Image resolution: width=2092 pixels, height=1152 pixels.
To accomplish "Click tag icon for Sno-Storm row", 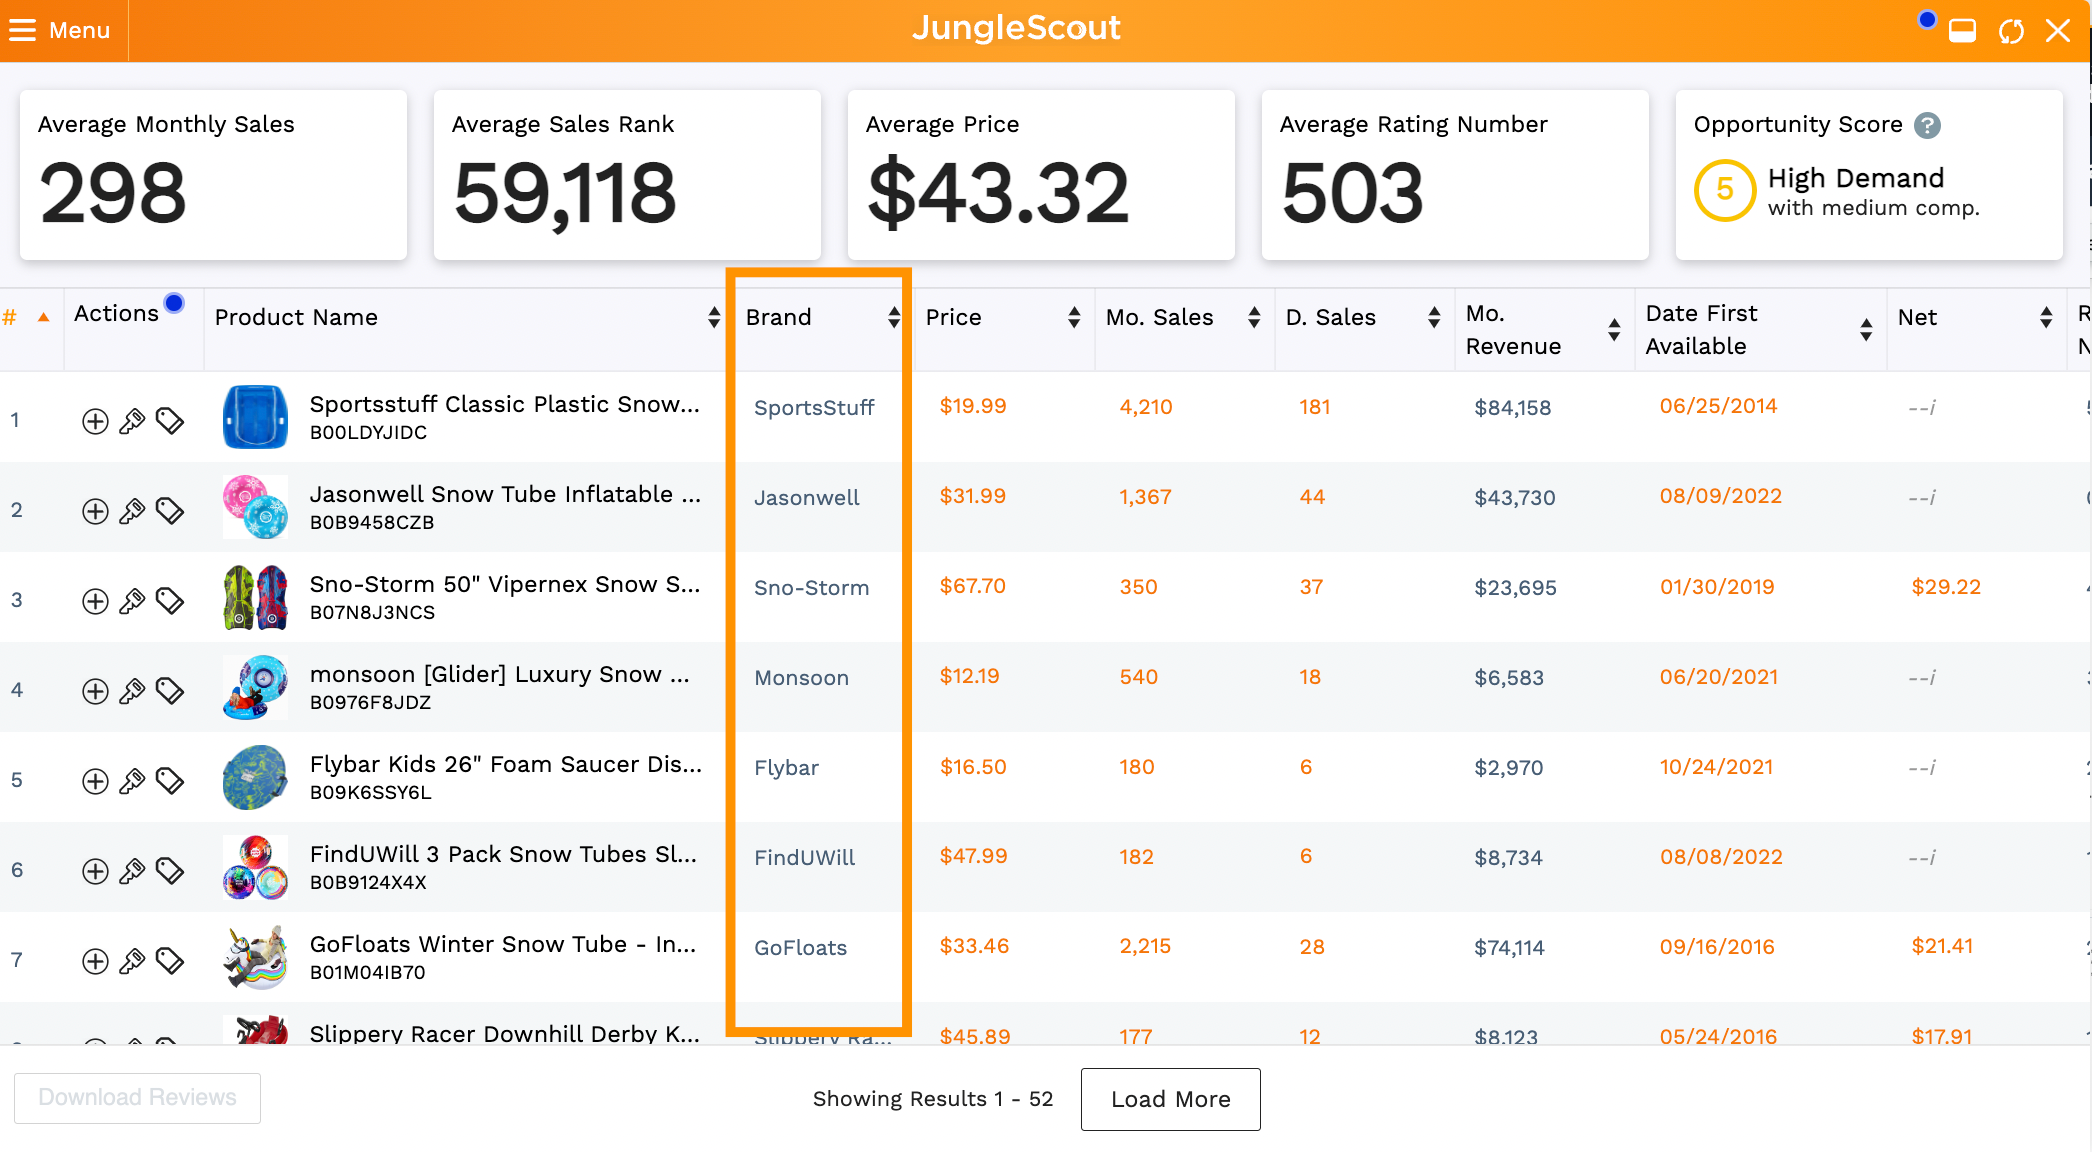I will click(170, 601).
